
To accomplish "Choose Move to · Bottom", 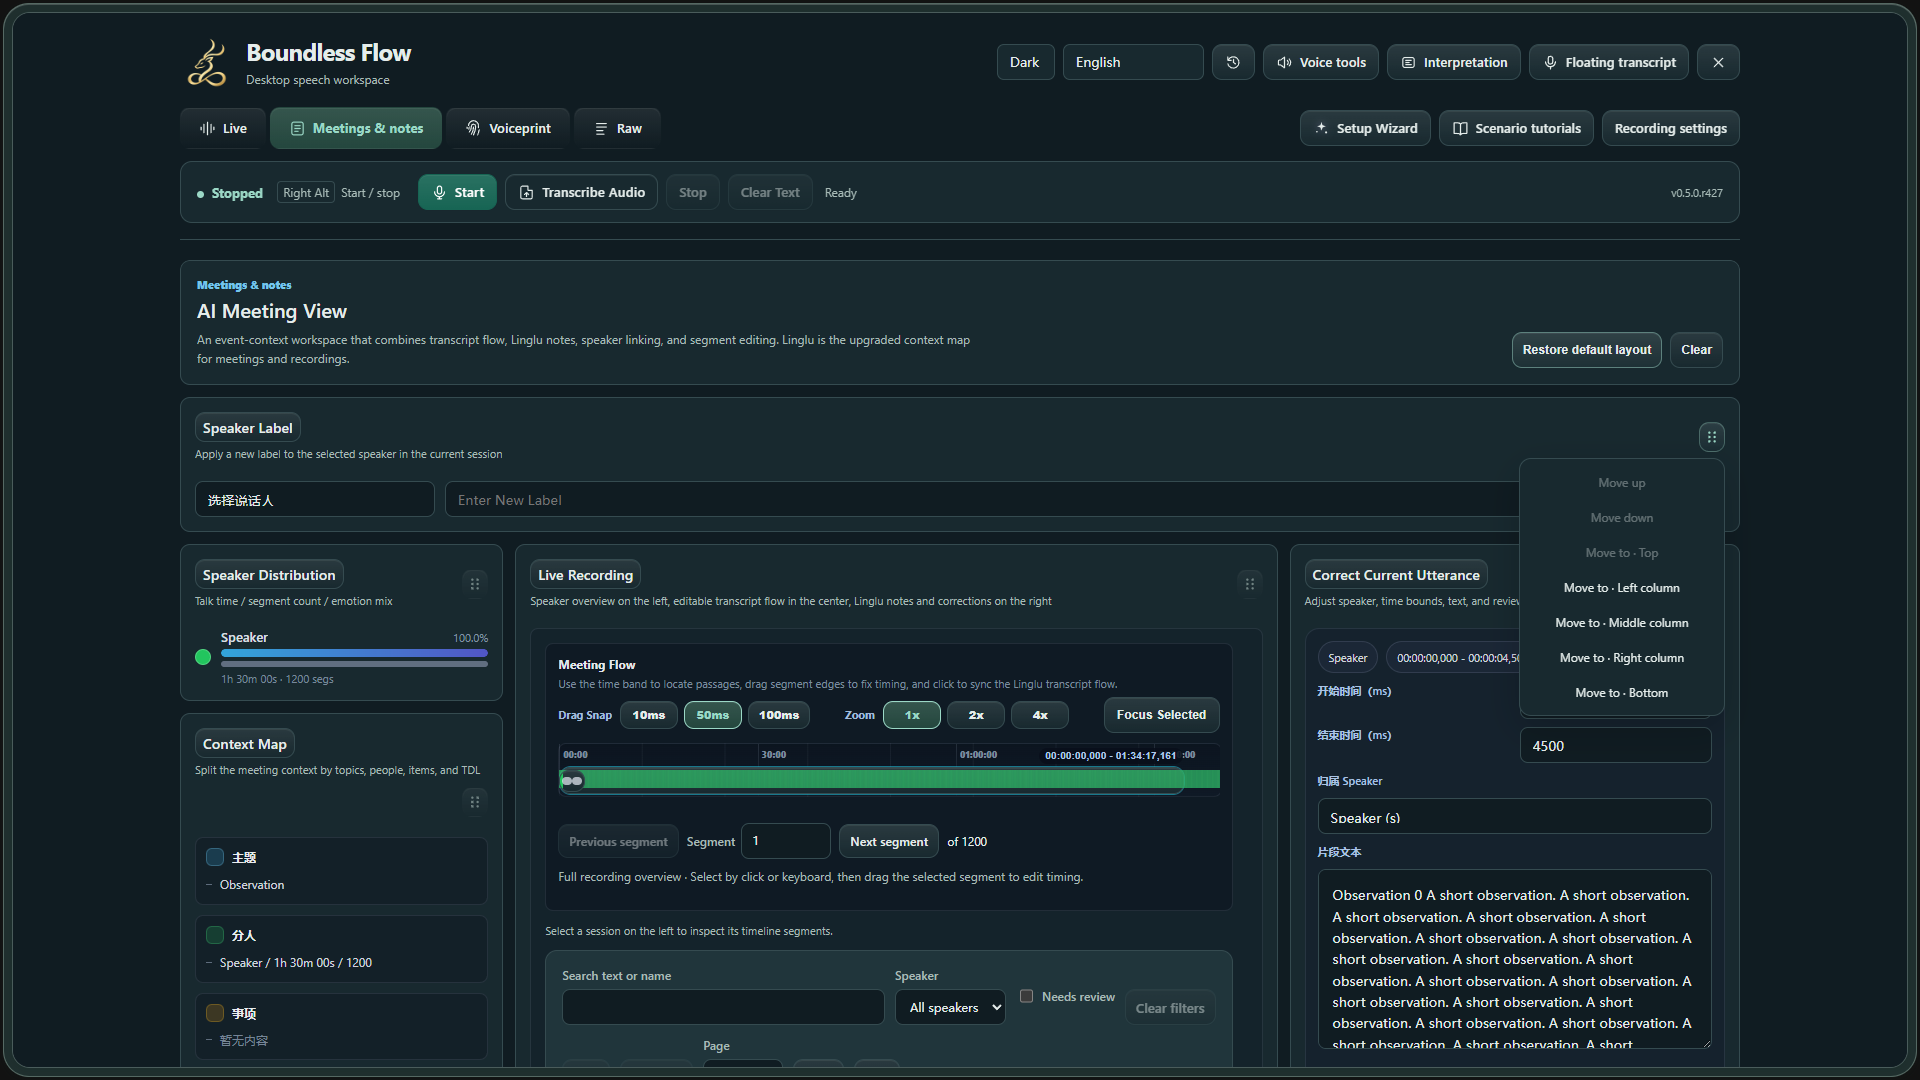I will click(1621, 693).
